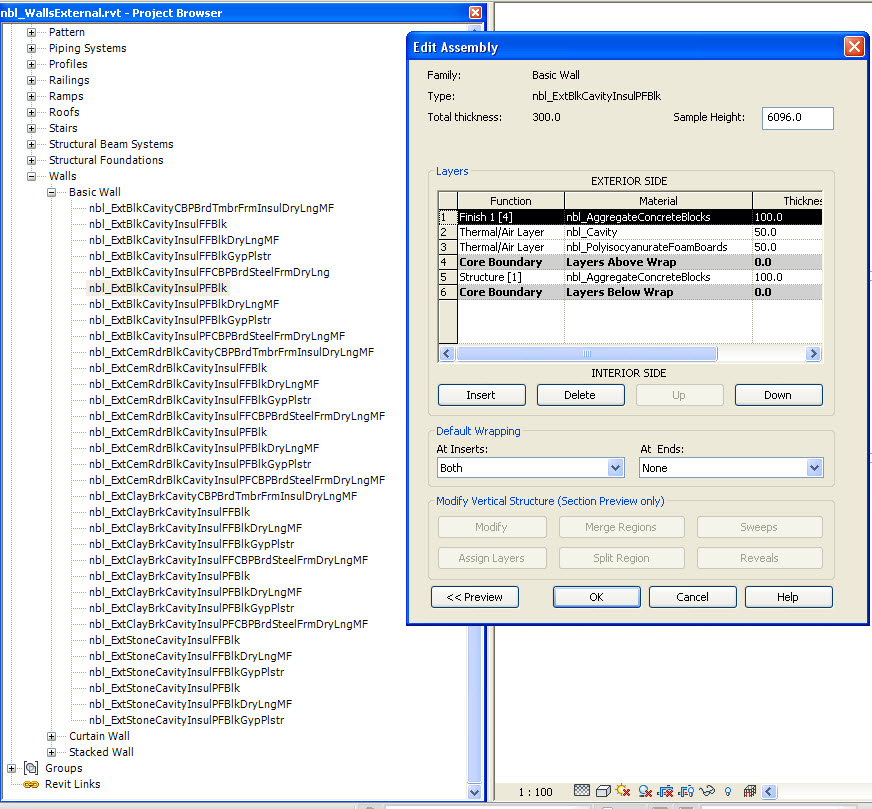Click Show Crop Region icon with lightbulb

tap(686, 791)
